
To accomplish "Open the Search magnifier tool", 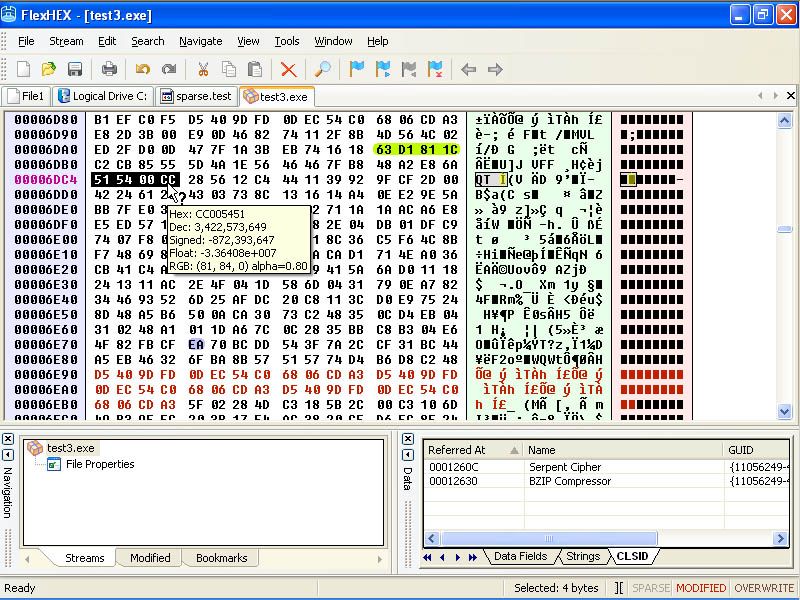I will pos(321,68).
